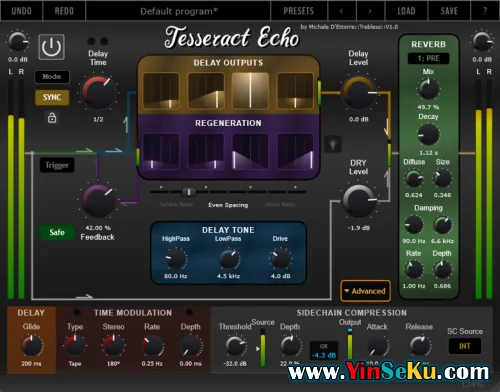
Task: Click the Sidechain Threshold knob
Action: (235, 346)
